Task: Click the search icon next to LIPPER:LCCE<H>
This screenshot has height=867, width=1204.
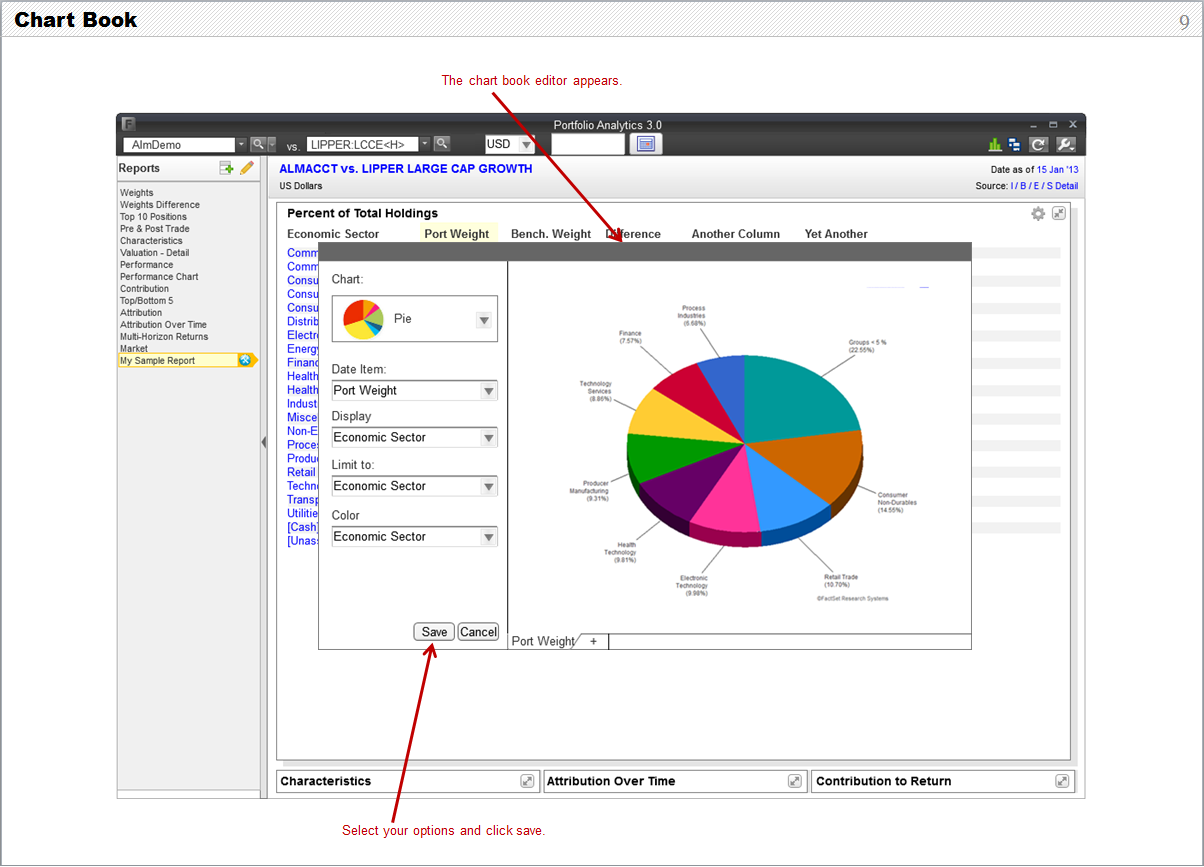Action: coord(441,144)
